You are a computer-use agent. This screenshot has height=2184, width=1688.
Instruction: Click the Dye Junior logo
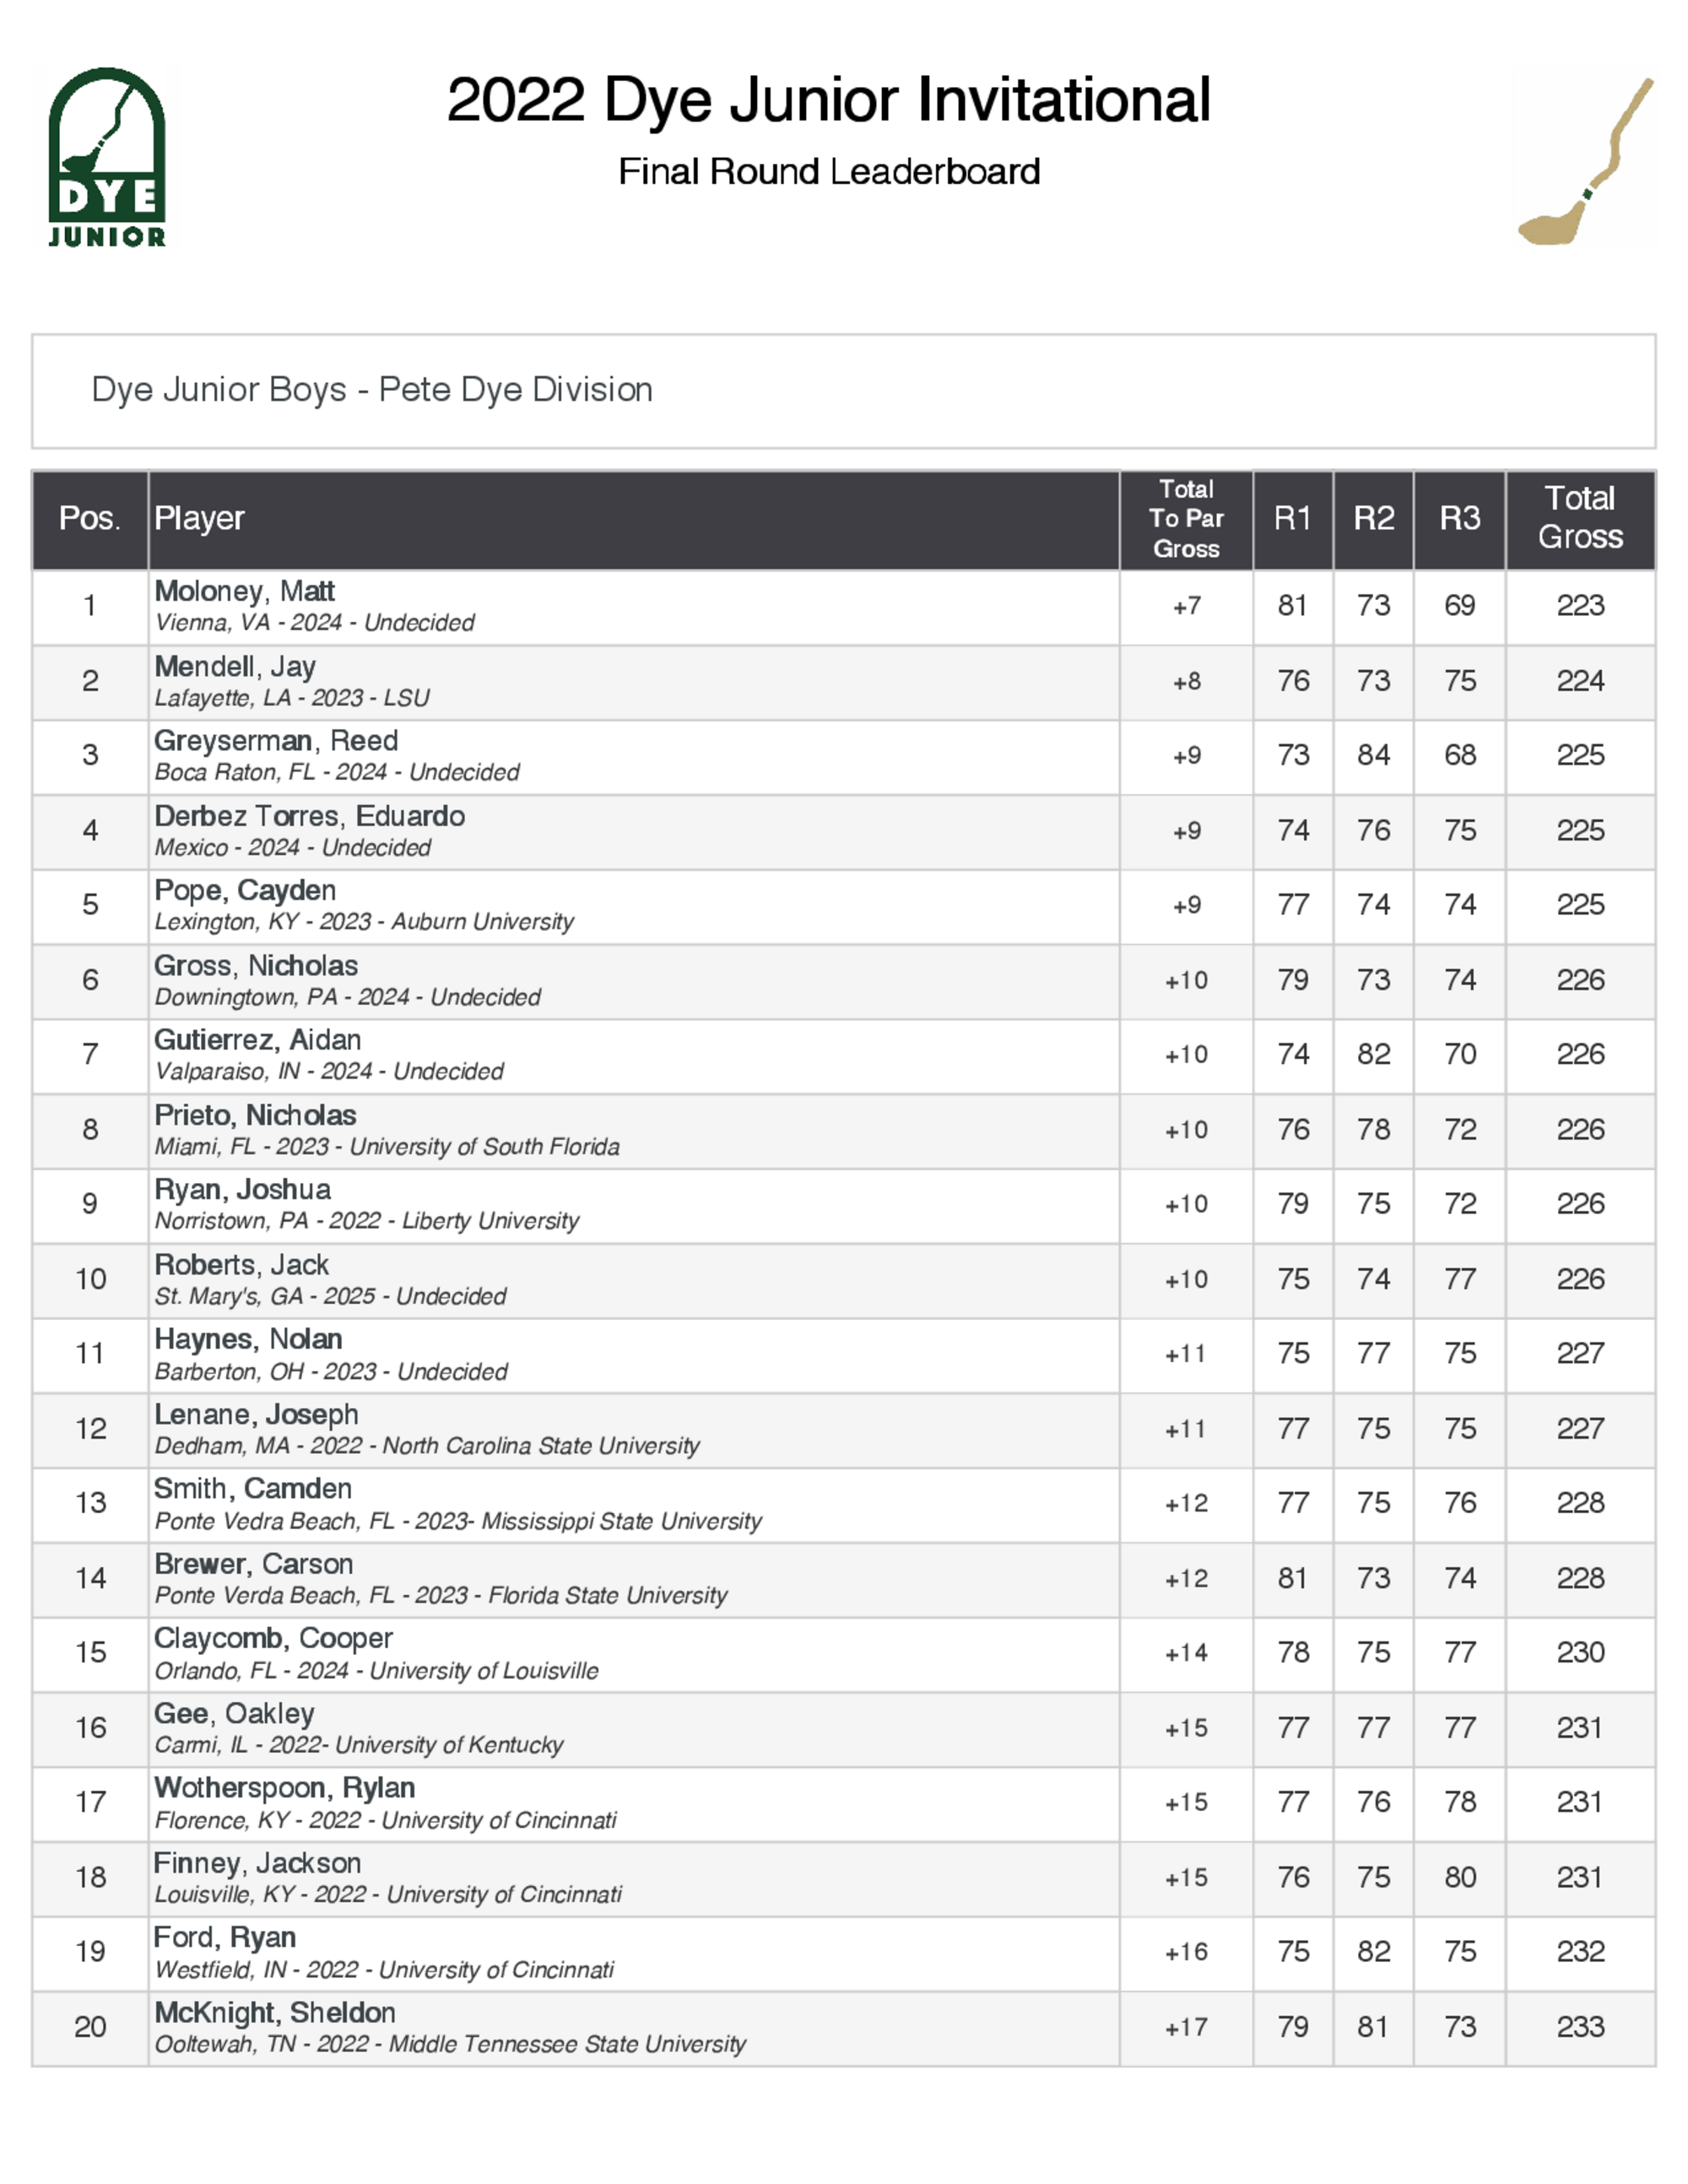point(107,157)
